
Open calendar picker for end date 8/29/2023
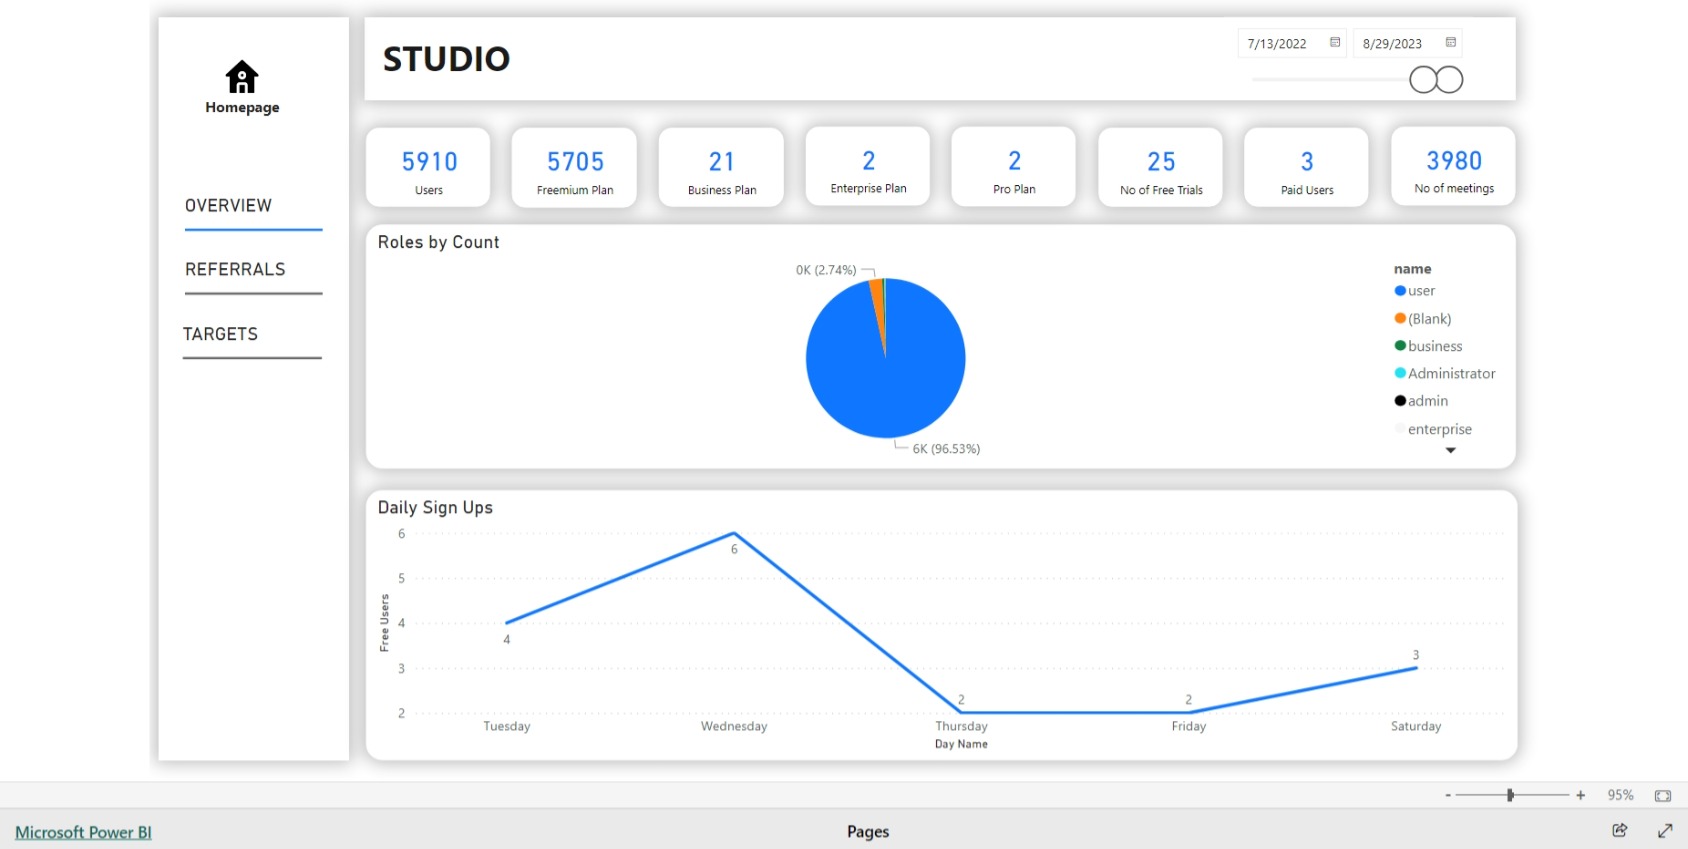1451,42
